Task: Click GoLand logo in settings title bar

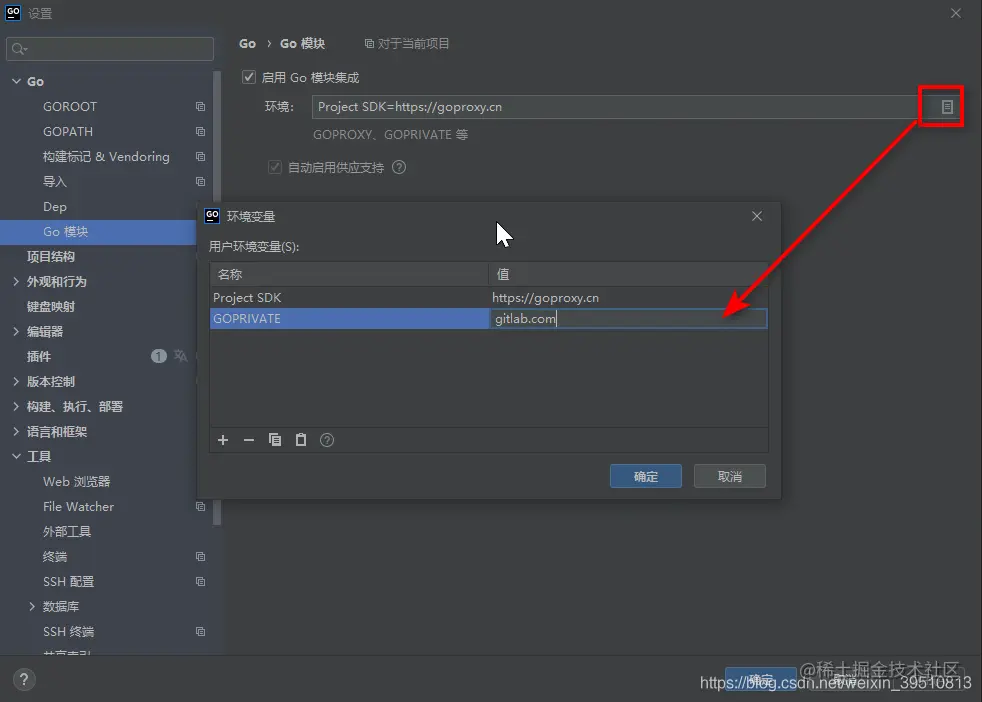Action: click(13, 13)
